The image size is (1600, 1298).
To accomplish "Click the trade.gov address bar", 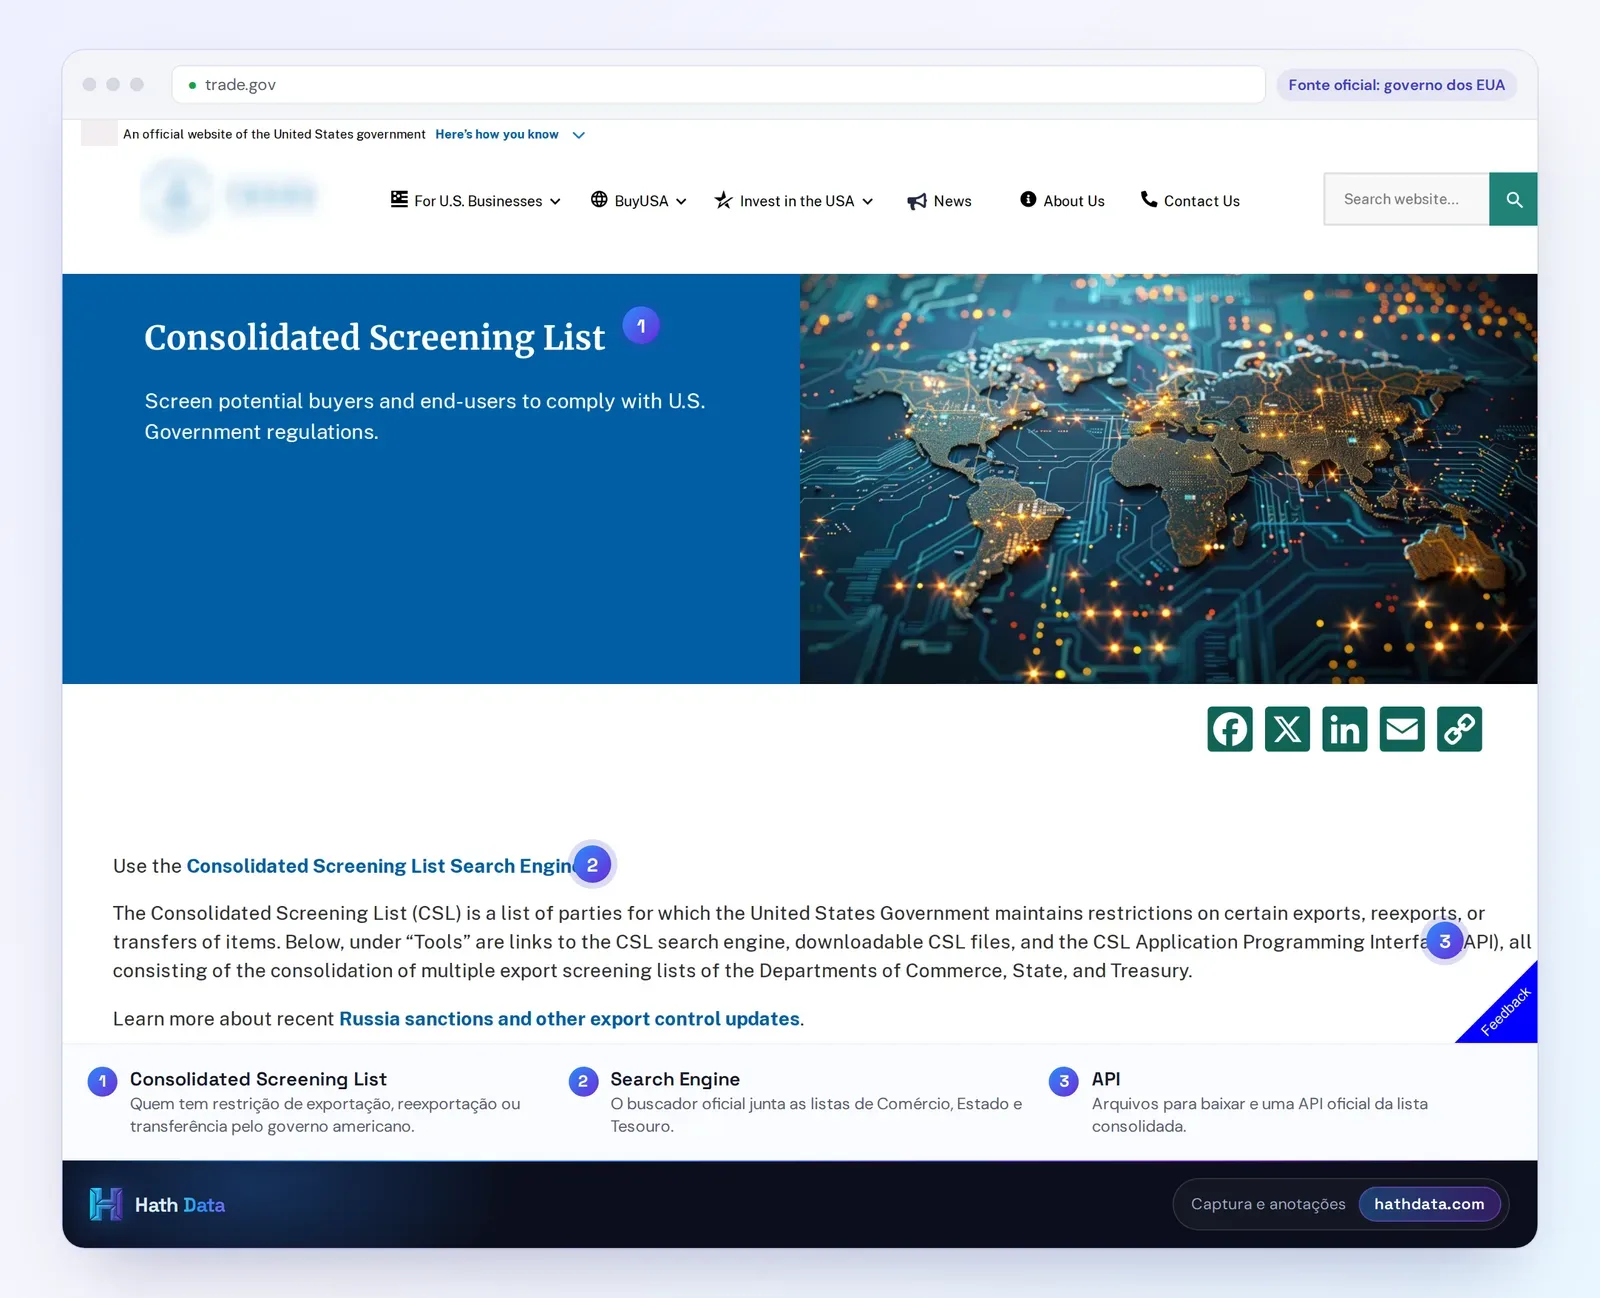I will [x=718, y=85].
